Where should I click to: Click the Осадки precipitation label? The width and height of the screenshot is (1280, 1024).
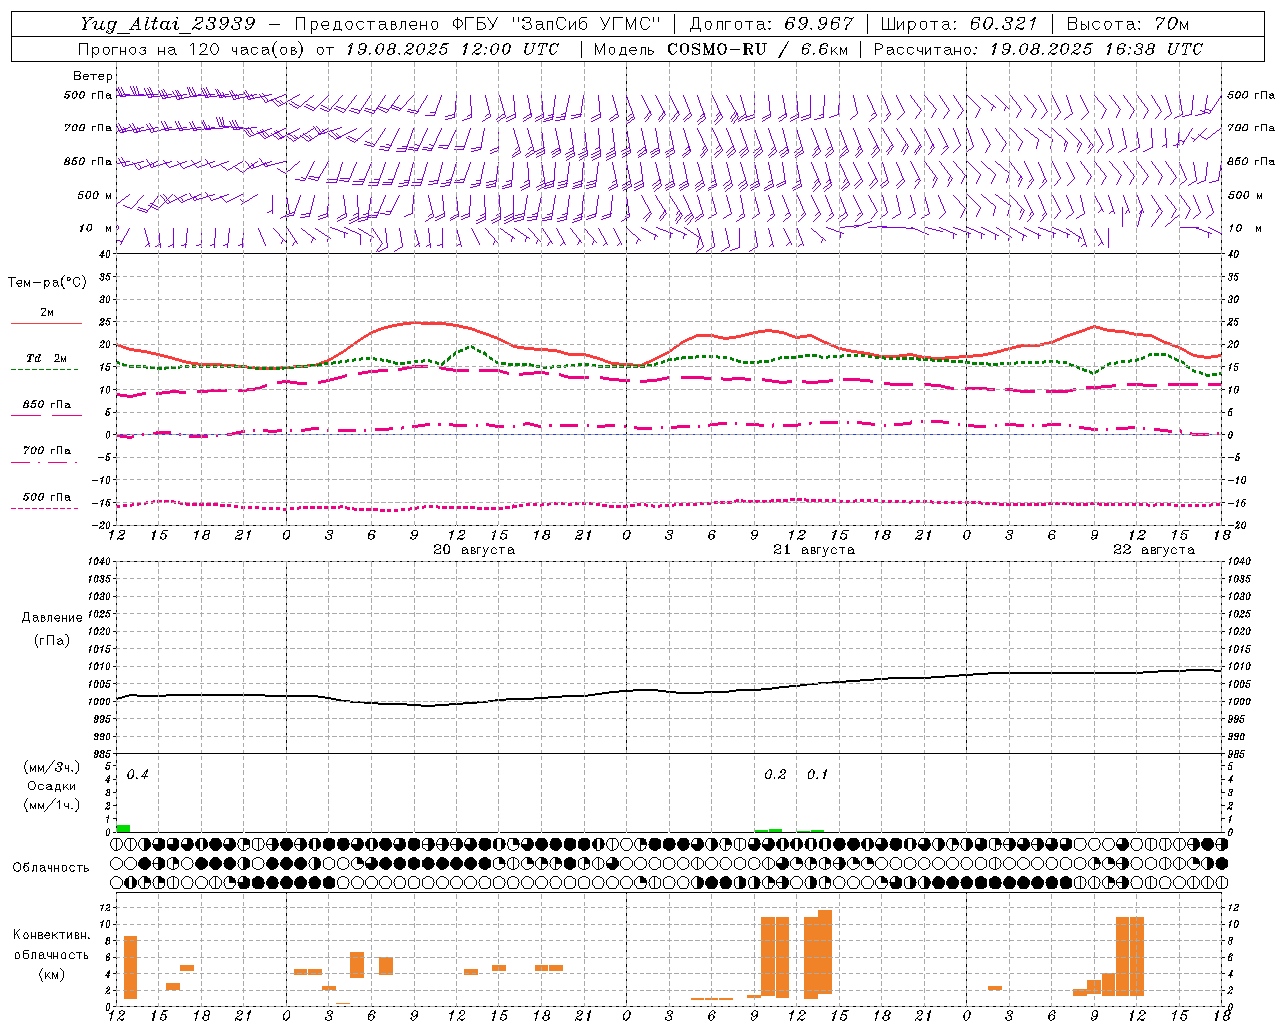click(51, 786)
